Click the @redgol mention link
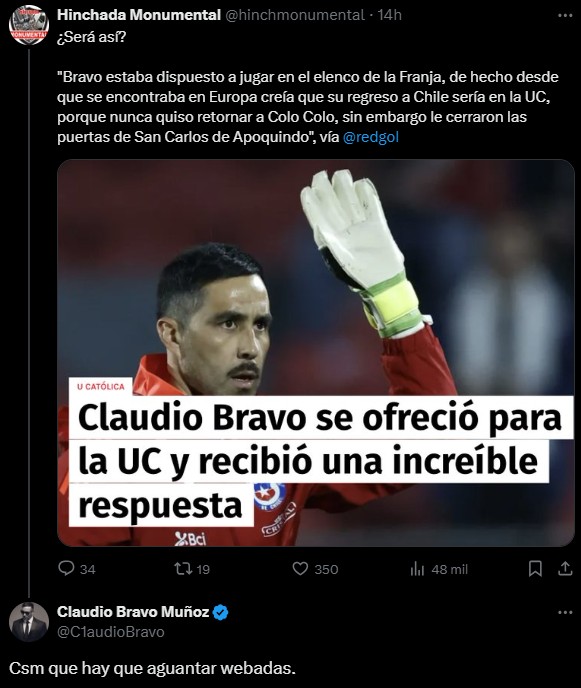This screenshot has height=688, width=581. pos(370,137)
